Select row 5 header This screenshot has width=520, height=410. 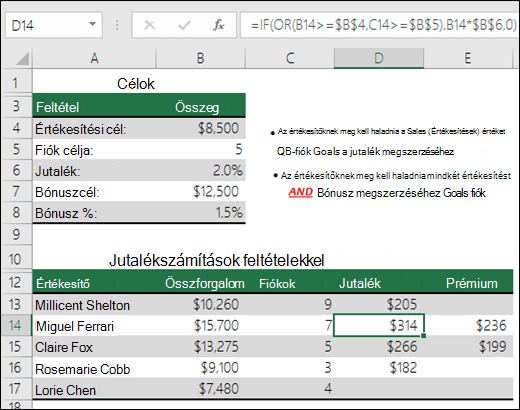(16, 149)
